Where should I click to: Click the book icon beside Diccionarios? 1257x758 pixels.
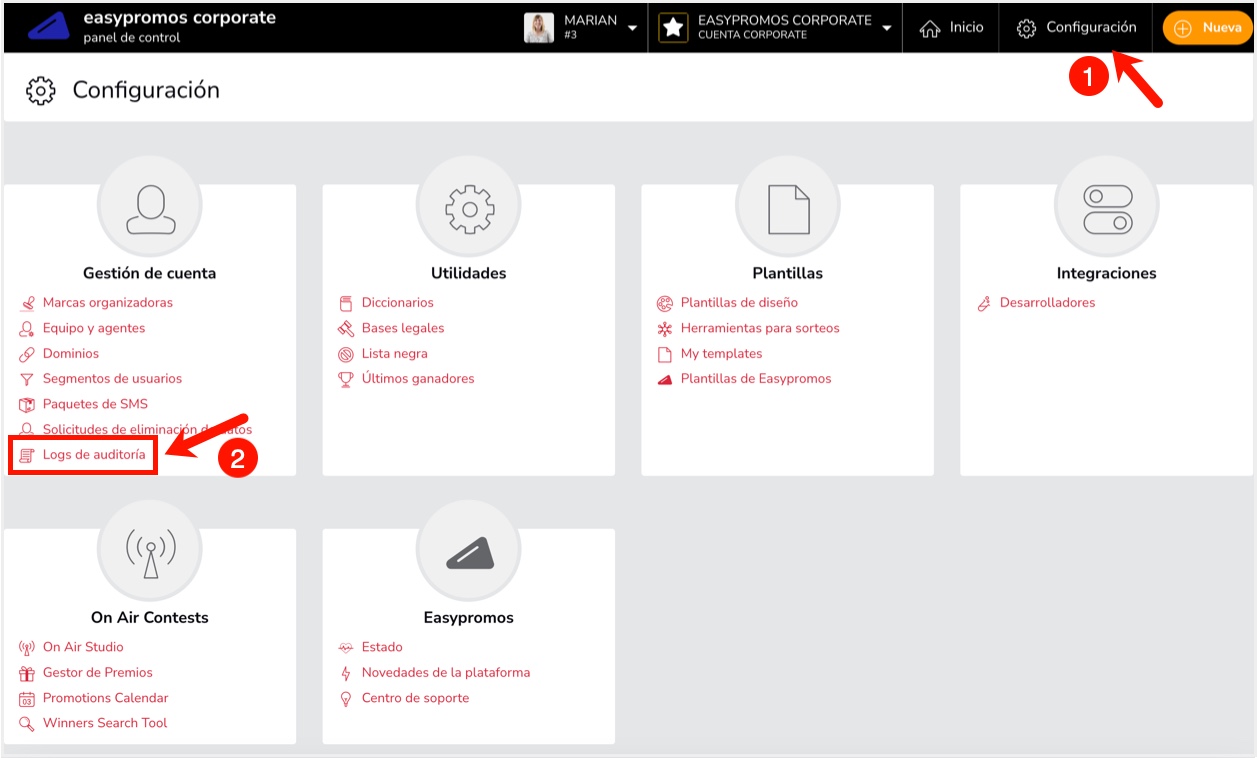click(x=346, y=303)
